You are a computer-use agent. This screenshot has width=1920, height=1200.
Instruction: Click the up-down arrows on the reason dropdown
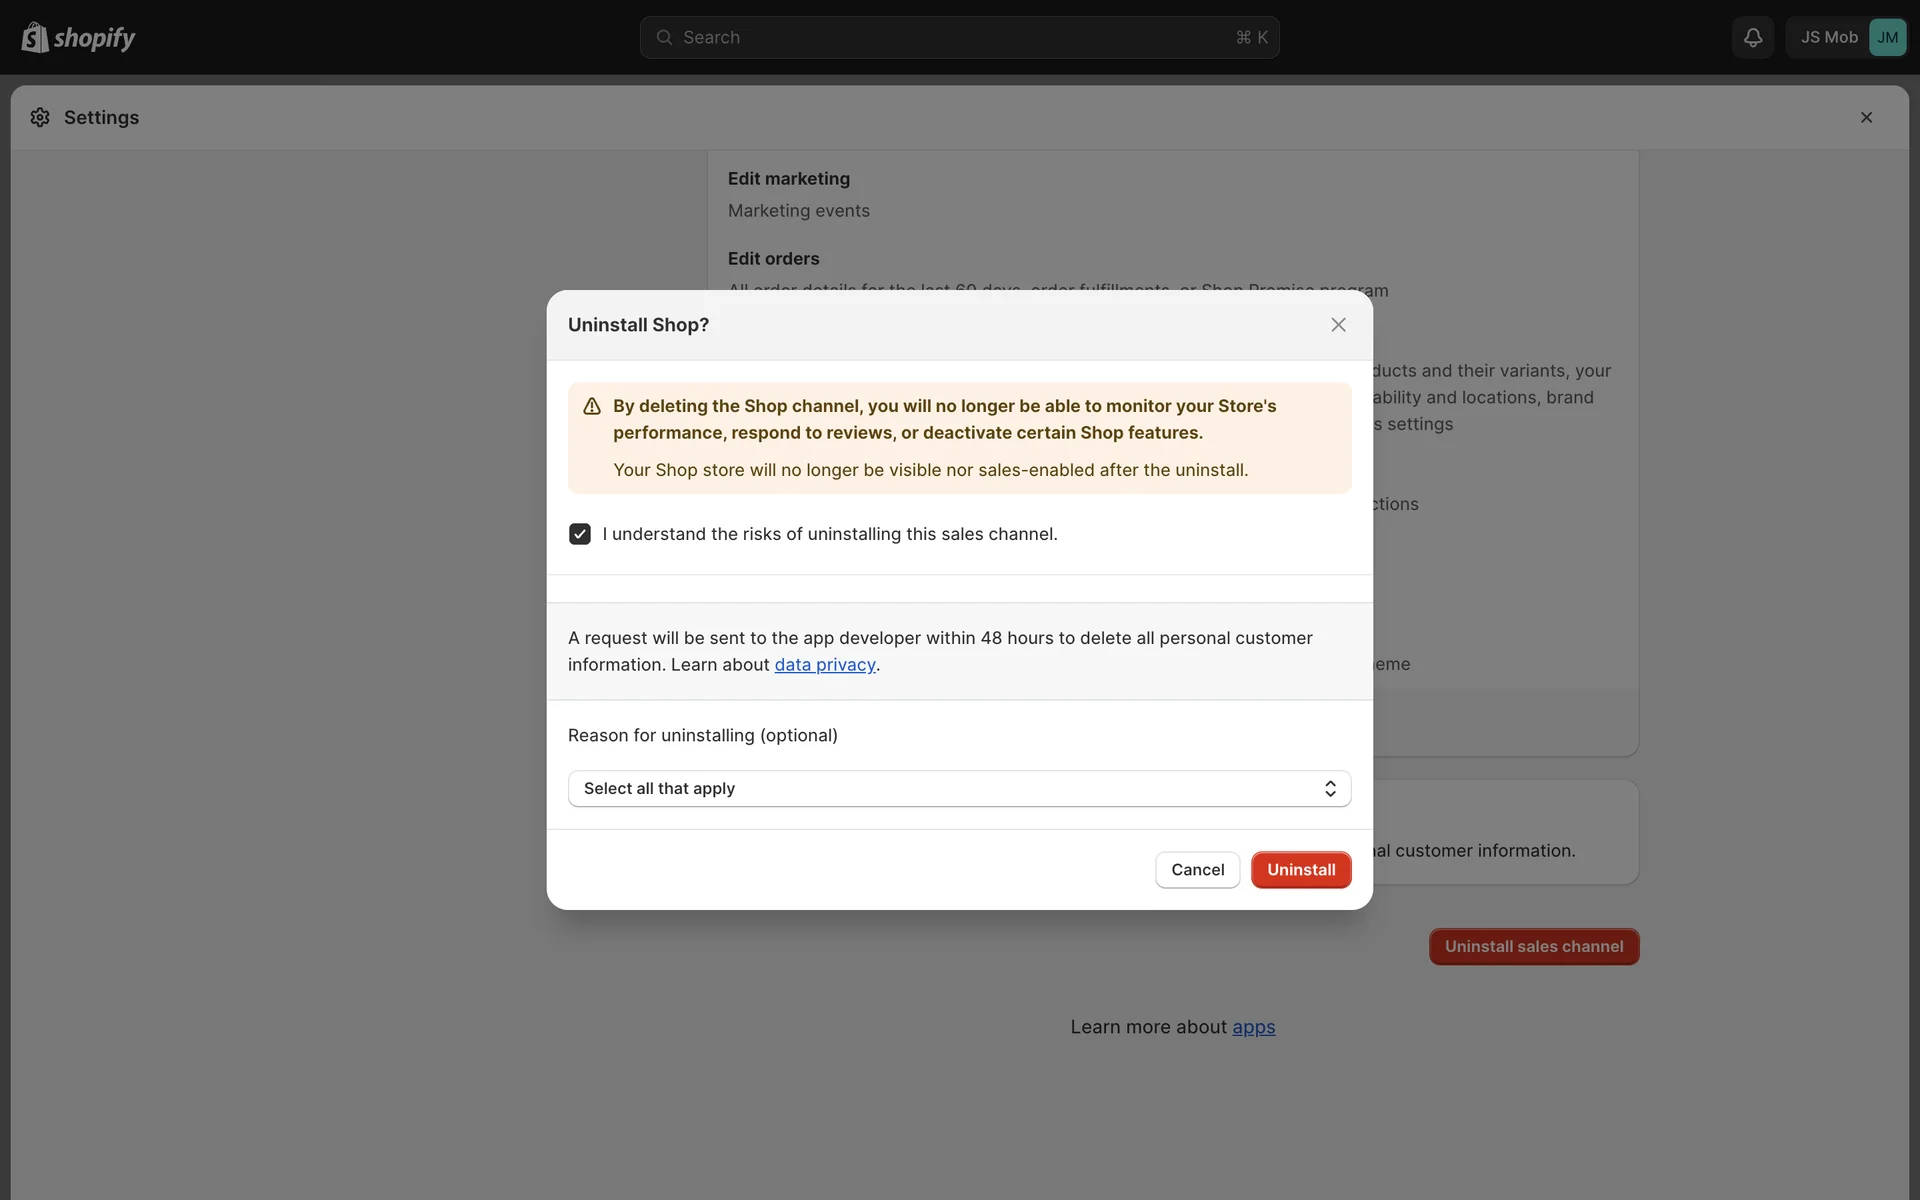pos(1330,788)
